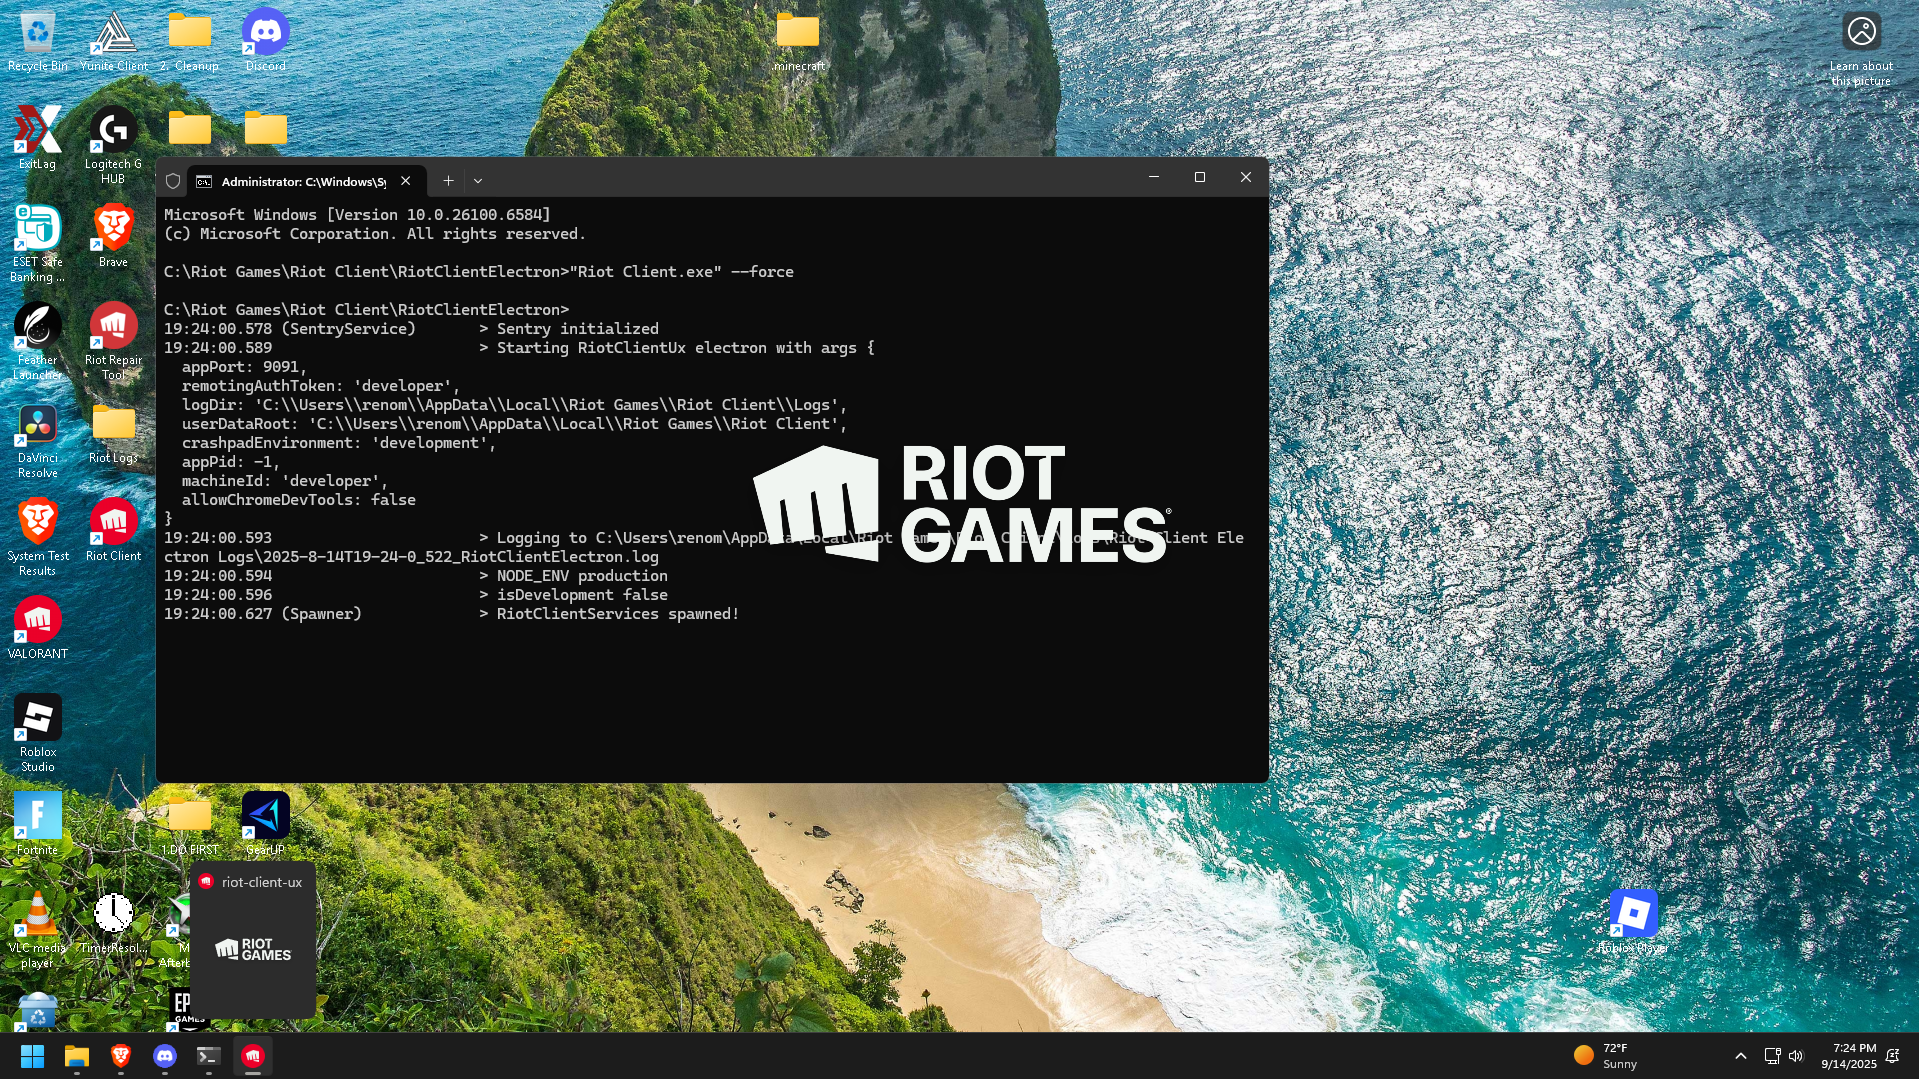Launch the ExitLag desktop shortcut
The height and width of the screenshot is (1079, 1919).
[x=37, y=138]
